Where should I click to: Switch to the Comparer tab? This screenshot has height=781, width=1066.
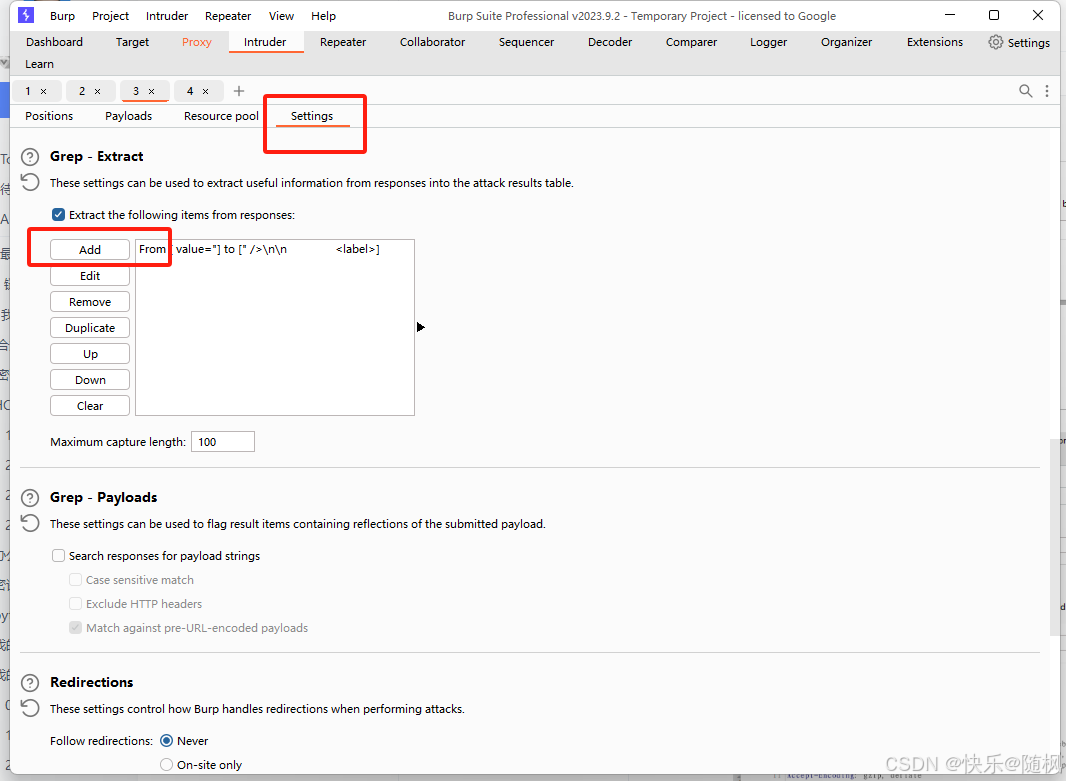[691, 42]
